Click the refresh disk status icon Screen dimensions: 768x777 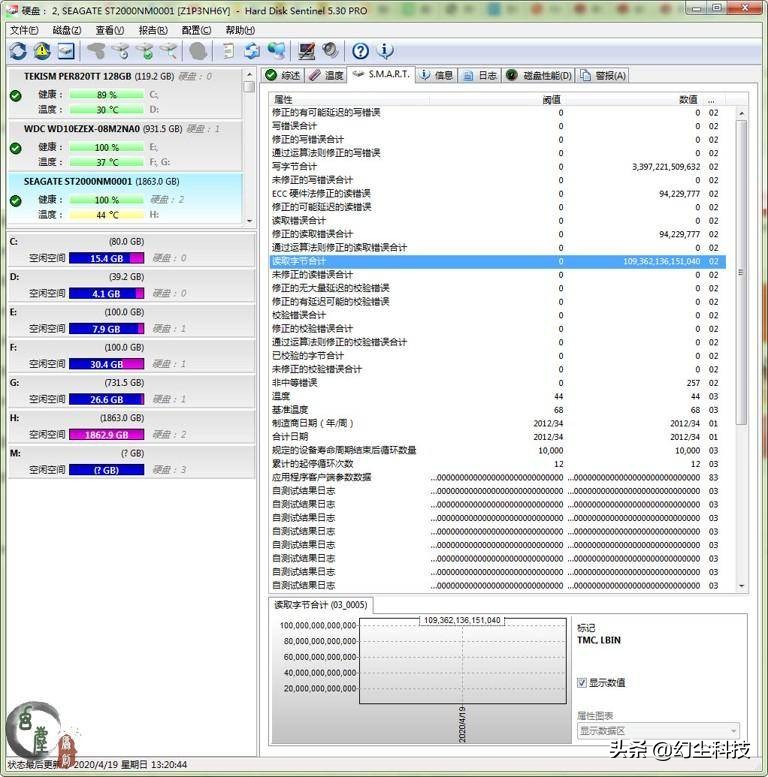(18, 51)
